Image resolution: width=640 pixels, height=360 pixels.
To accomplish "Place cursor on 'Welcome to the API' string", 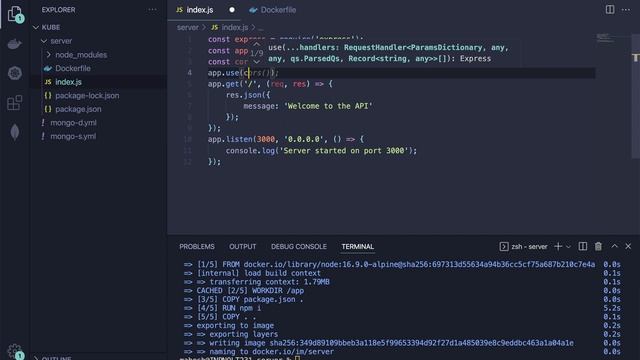I will (x=328, y=106).
